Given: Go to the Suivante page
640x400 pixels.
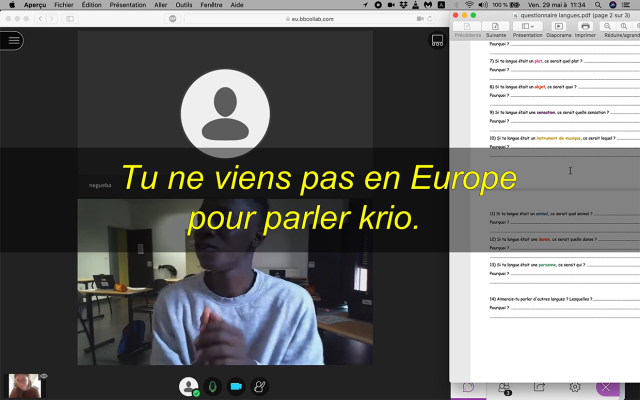Looking at the screenshot, I should coord(497,27).
